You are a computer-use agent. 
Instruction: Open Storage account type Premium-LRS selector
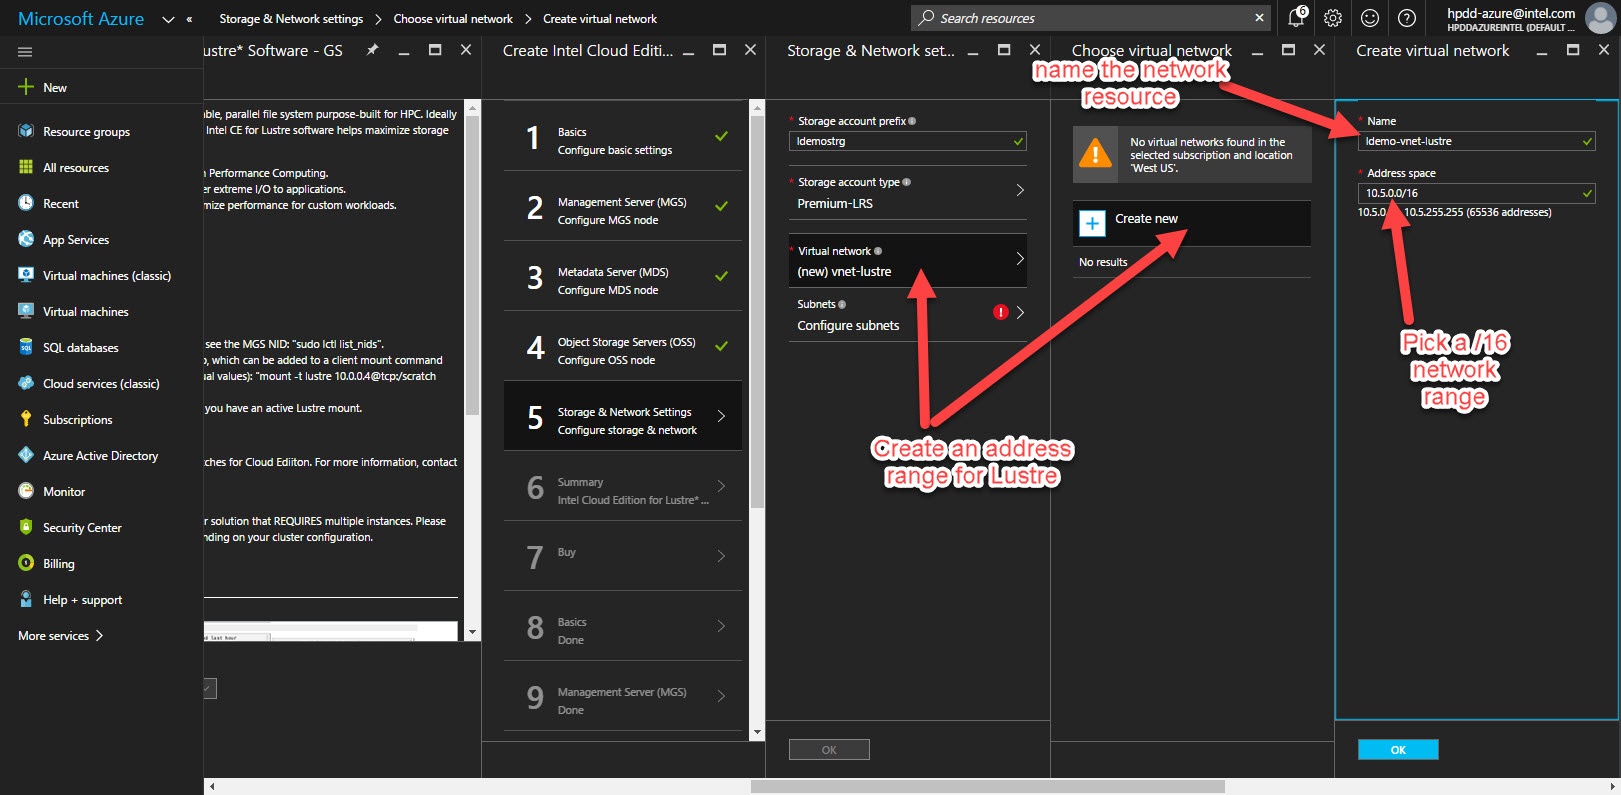point(908,193)
